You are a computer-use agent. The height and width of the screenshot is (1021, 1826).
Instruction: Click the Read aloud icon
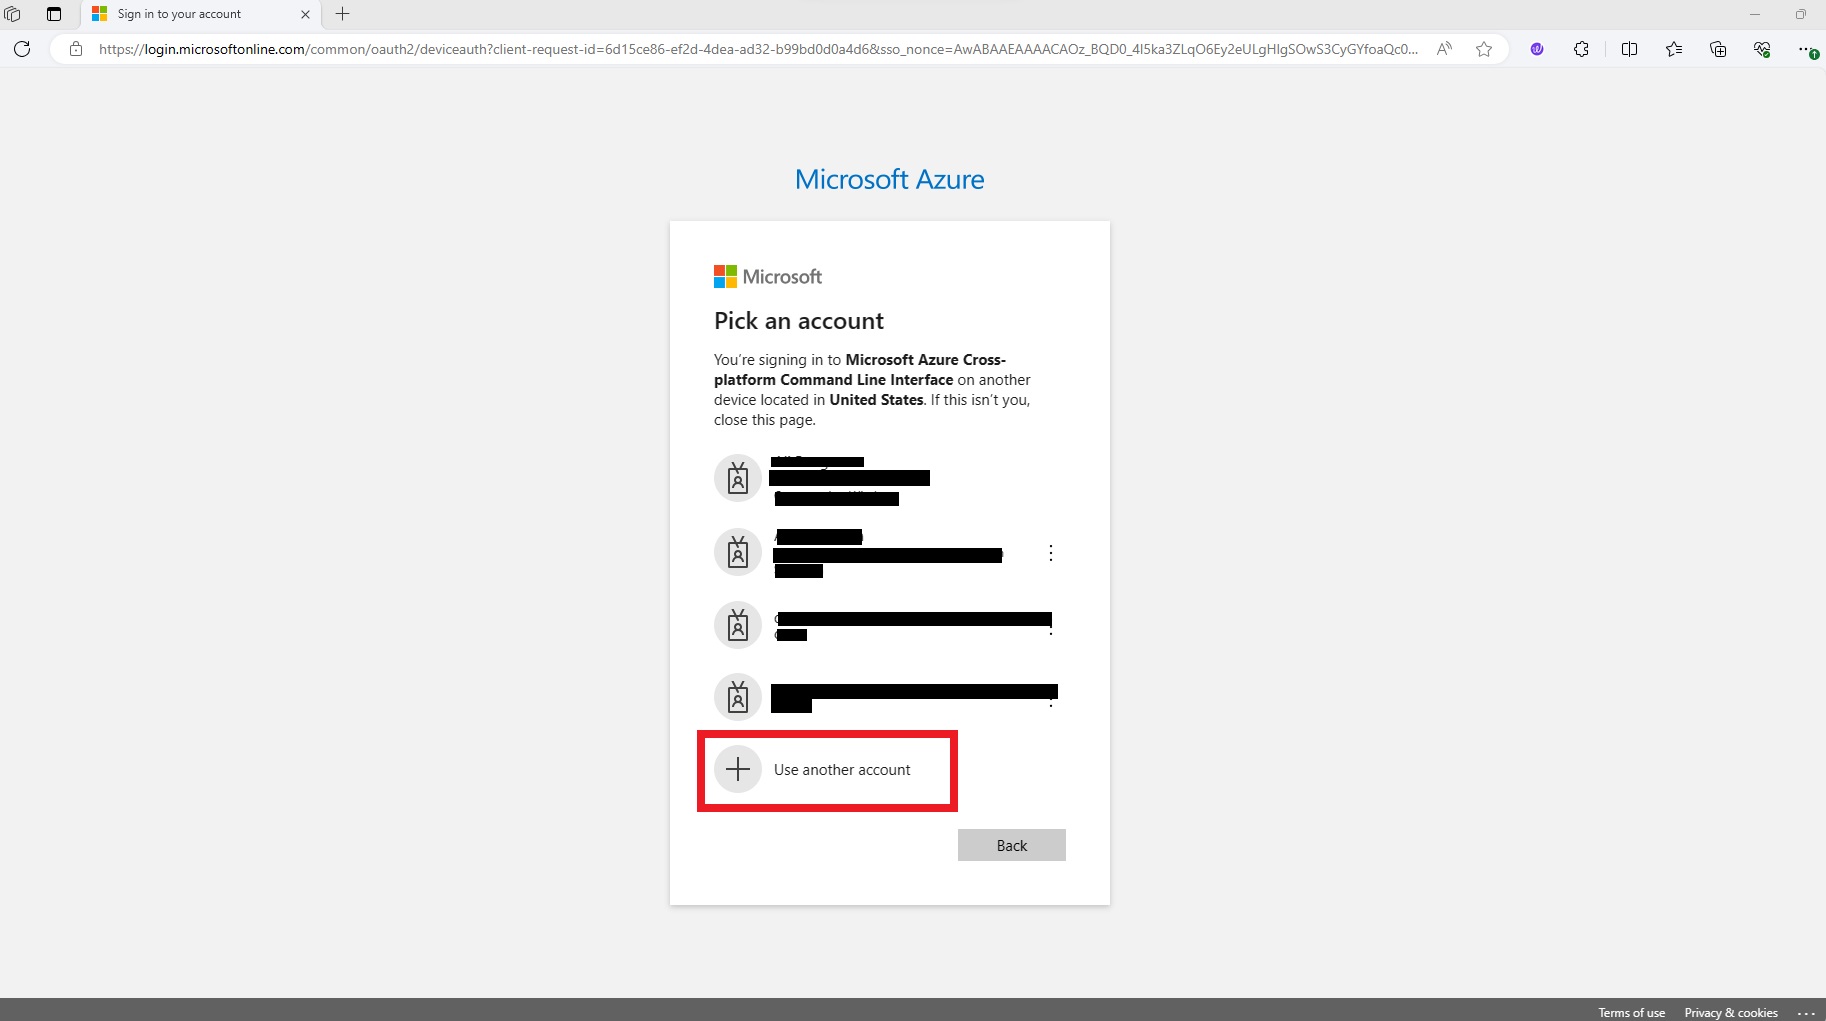pos(1444,49)
